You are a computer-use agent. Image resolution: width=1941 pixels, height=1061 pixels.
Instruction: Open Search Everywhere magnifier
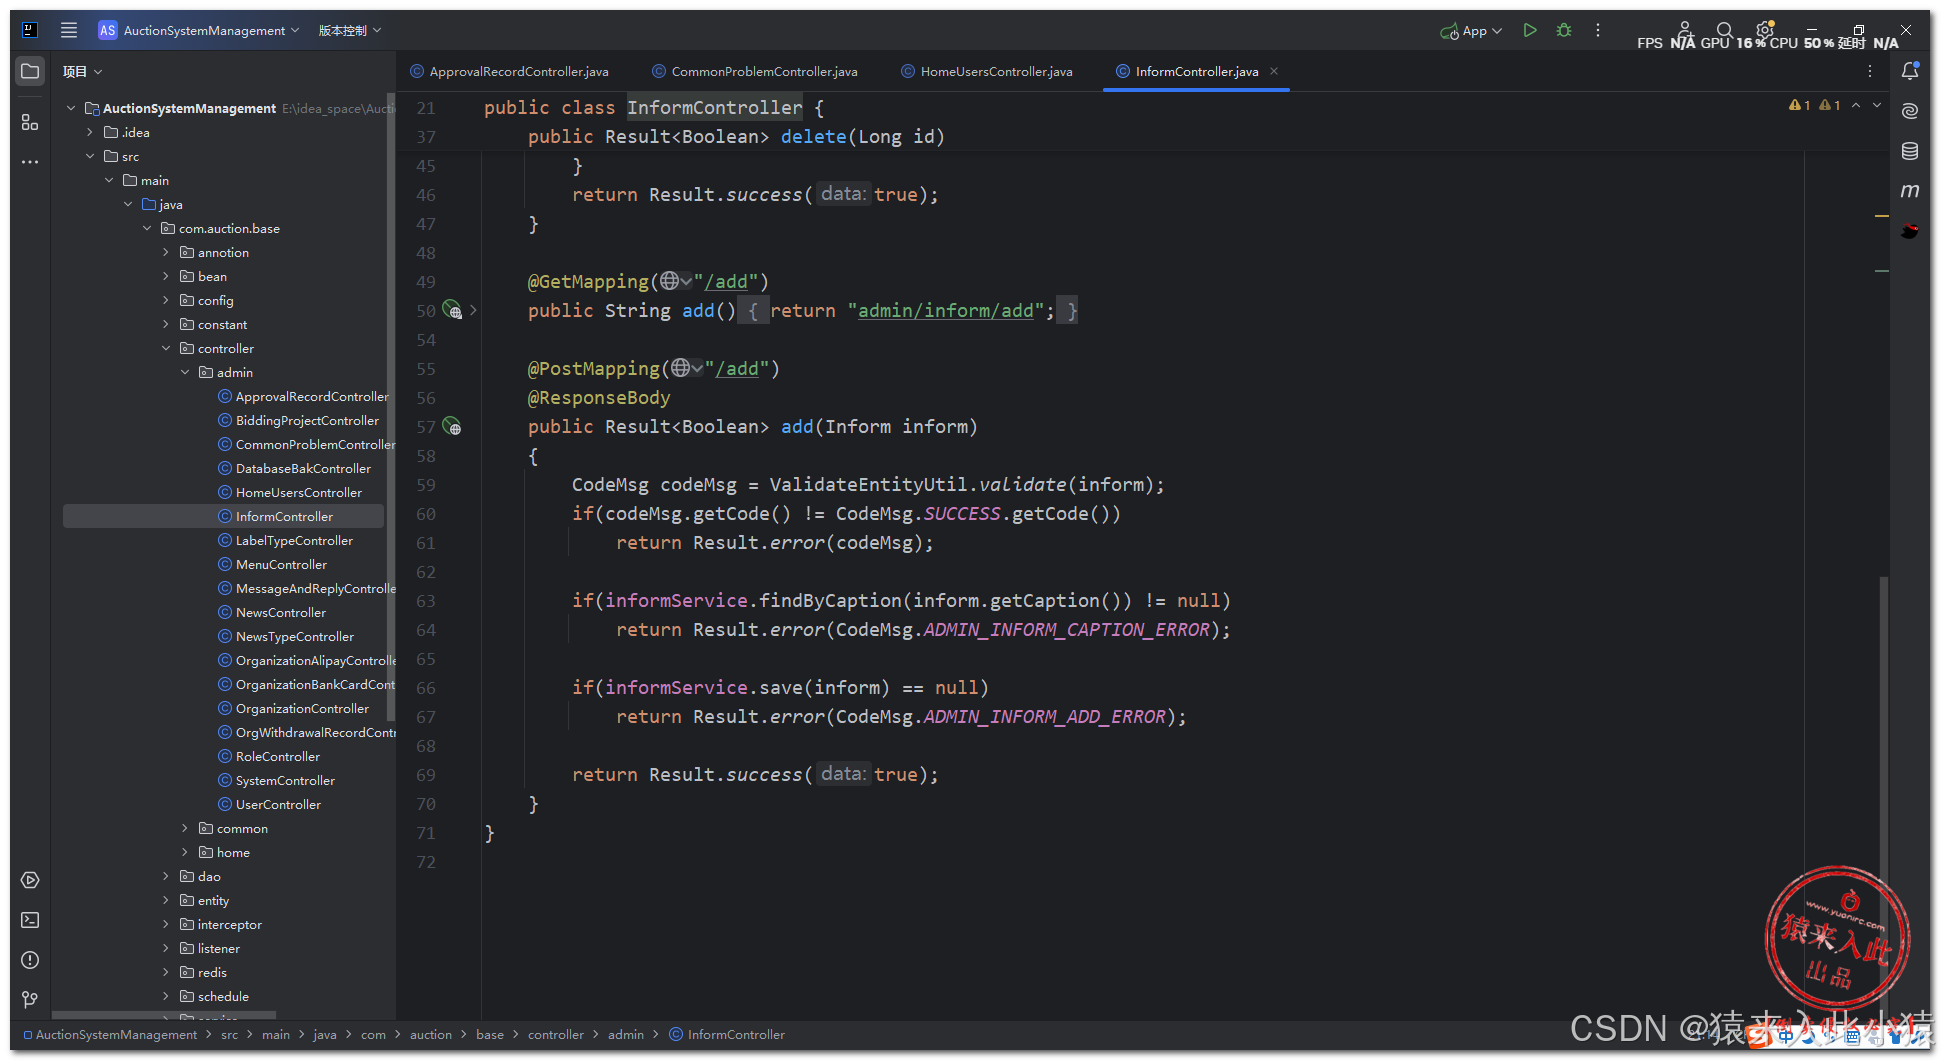1724,30
